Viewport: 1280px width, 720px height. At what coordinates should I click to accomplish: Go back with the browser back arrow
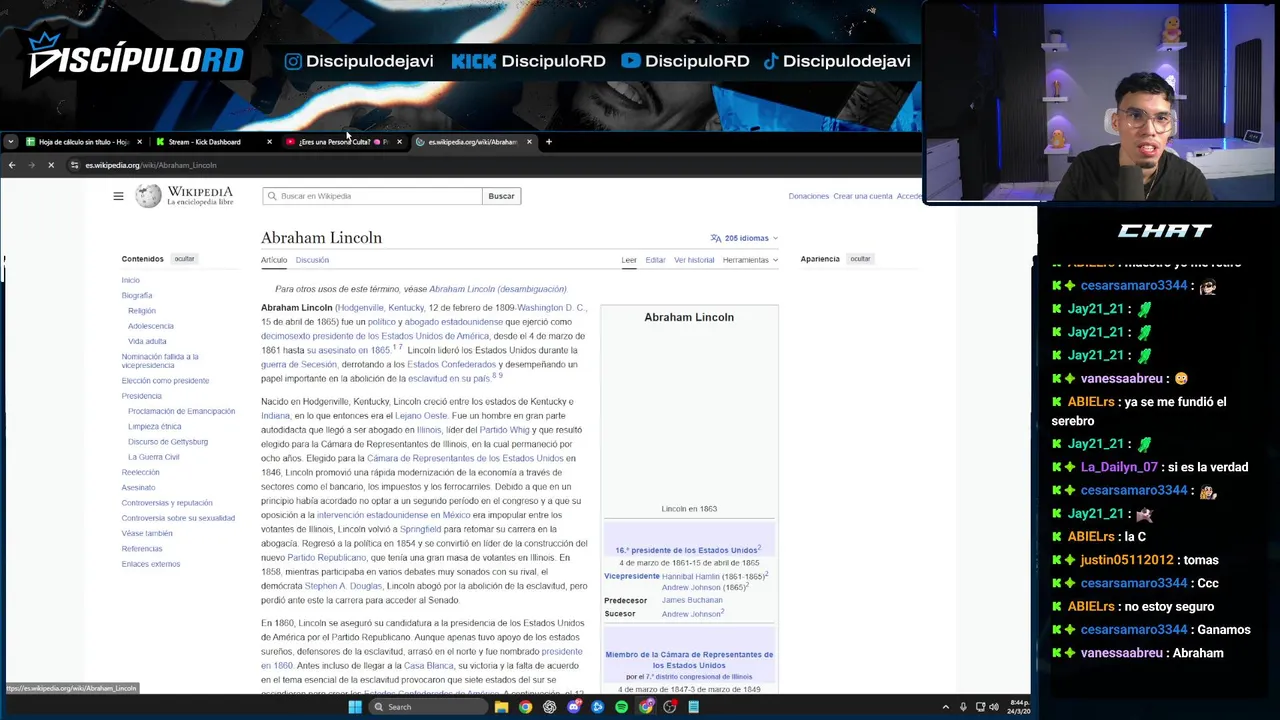pyautogui.click(x=12, y=165)
